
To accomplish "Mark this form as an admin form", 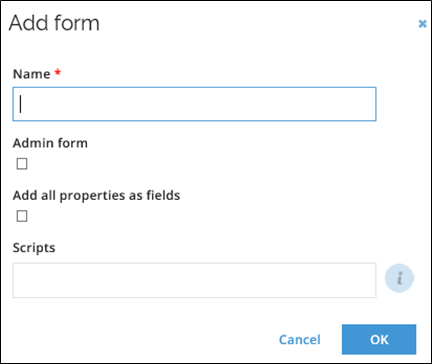I will pos(22,164).
